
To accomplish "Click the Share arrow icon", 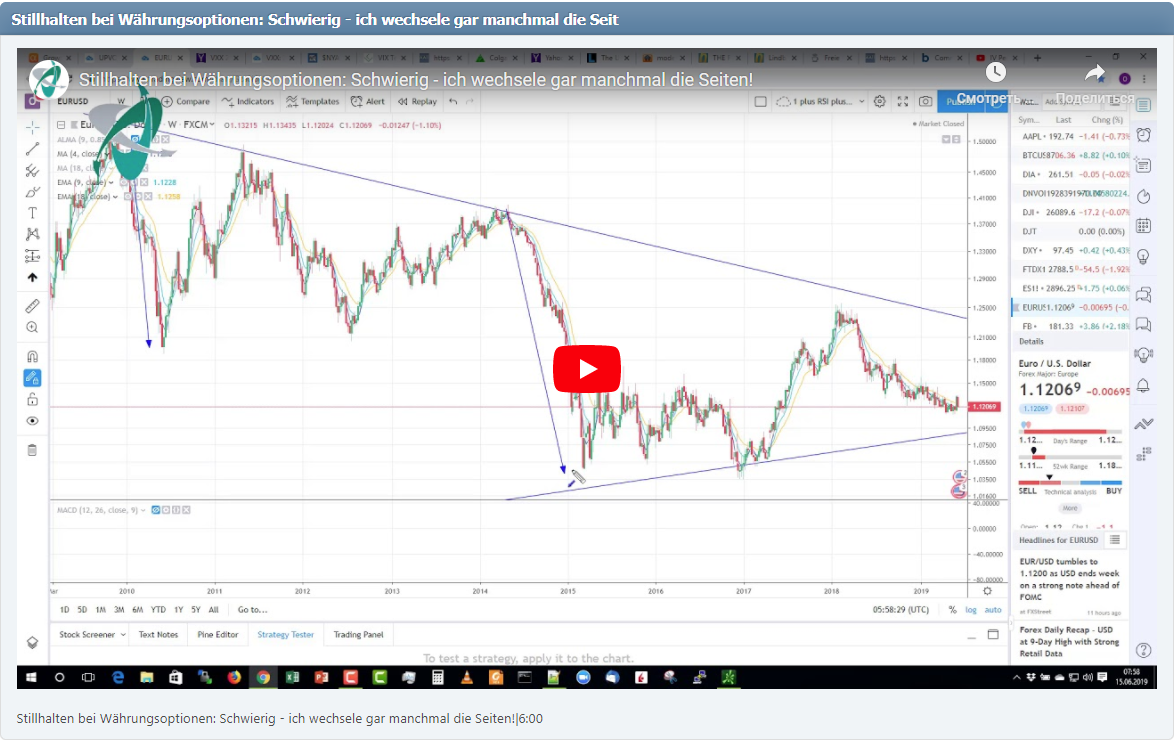I will tap(1094, 73).
